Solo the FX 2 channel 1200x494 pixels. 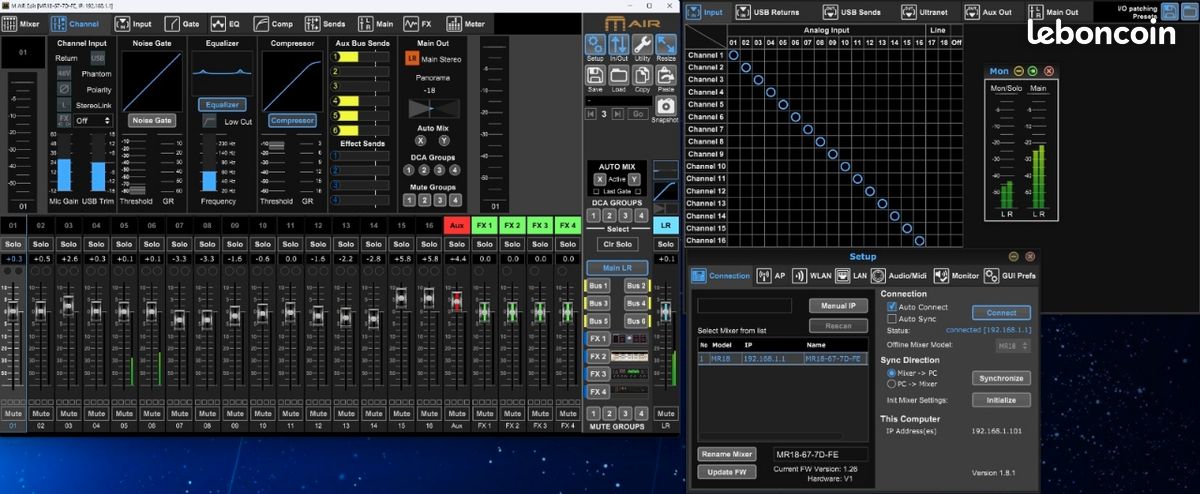tap(512, 244)
